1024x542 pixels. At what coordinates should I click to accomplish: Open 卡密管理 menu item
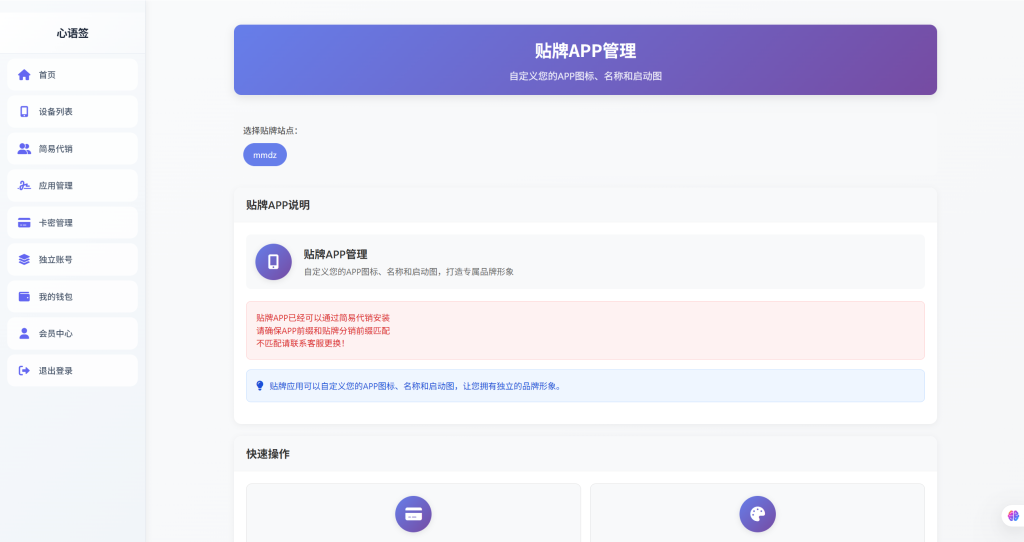click(x=72, y=223)
